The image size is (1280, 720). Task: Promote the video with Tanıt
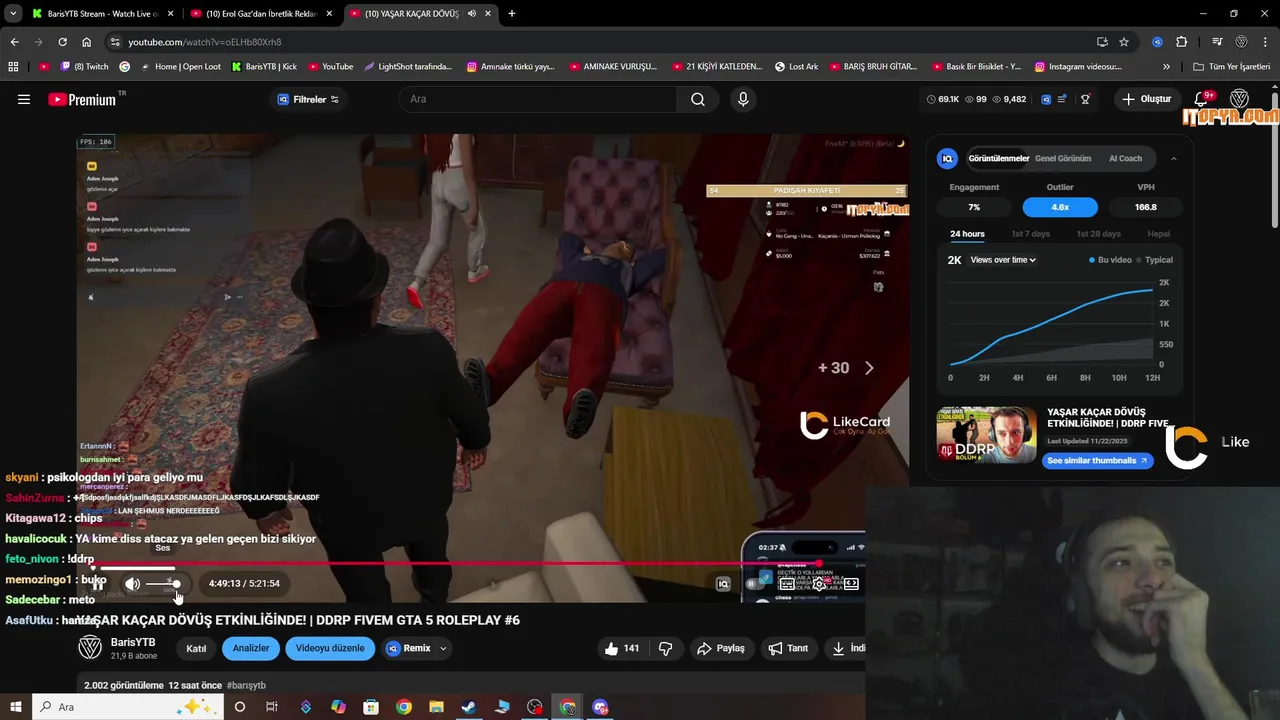[788, 648]
